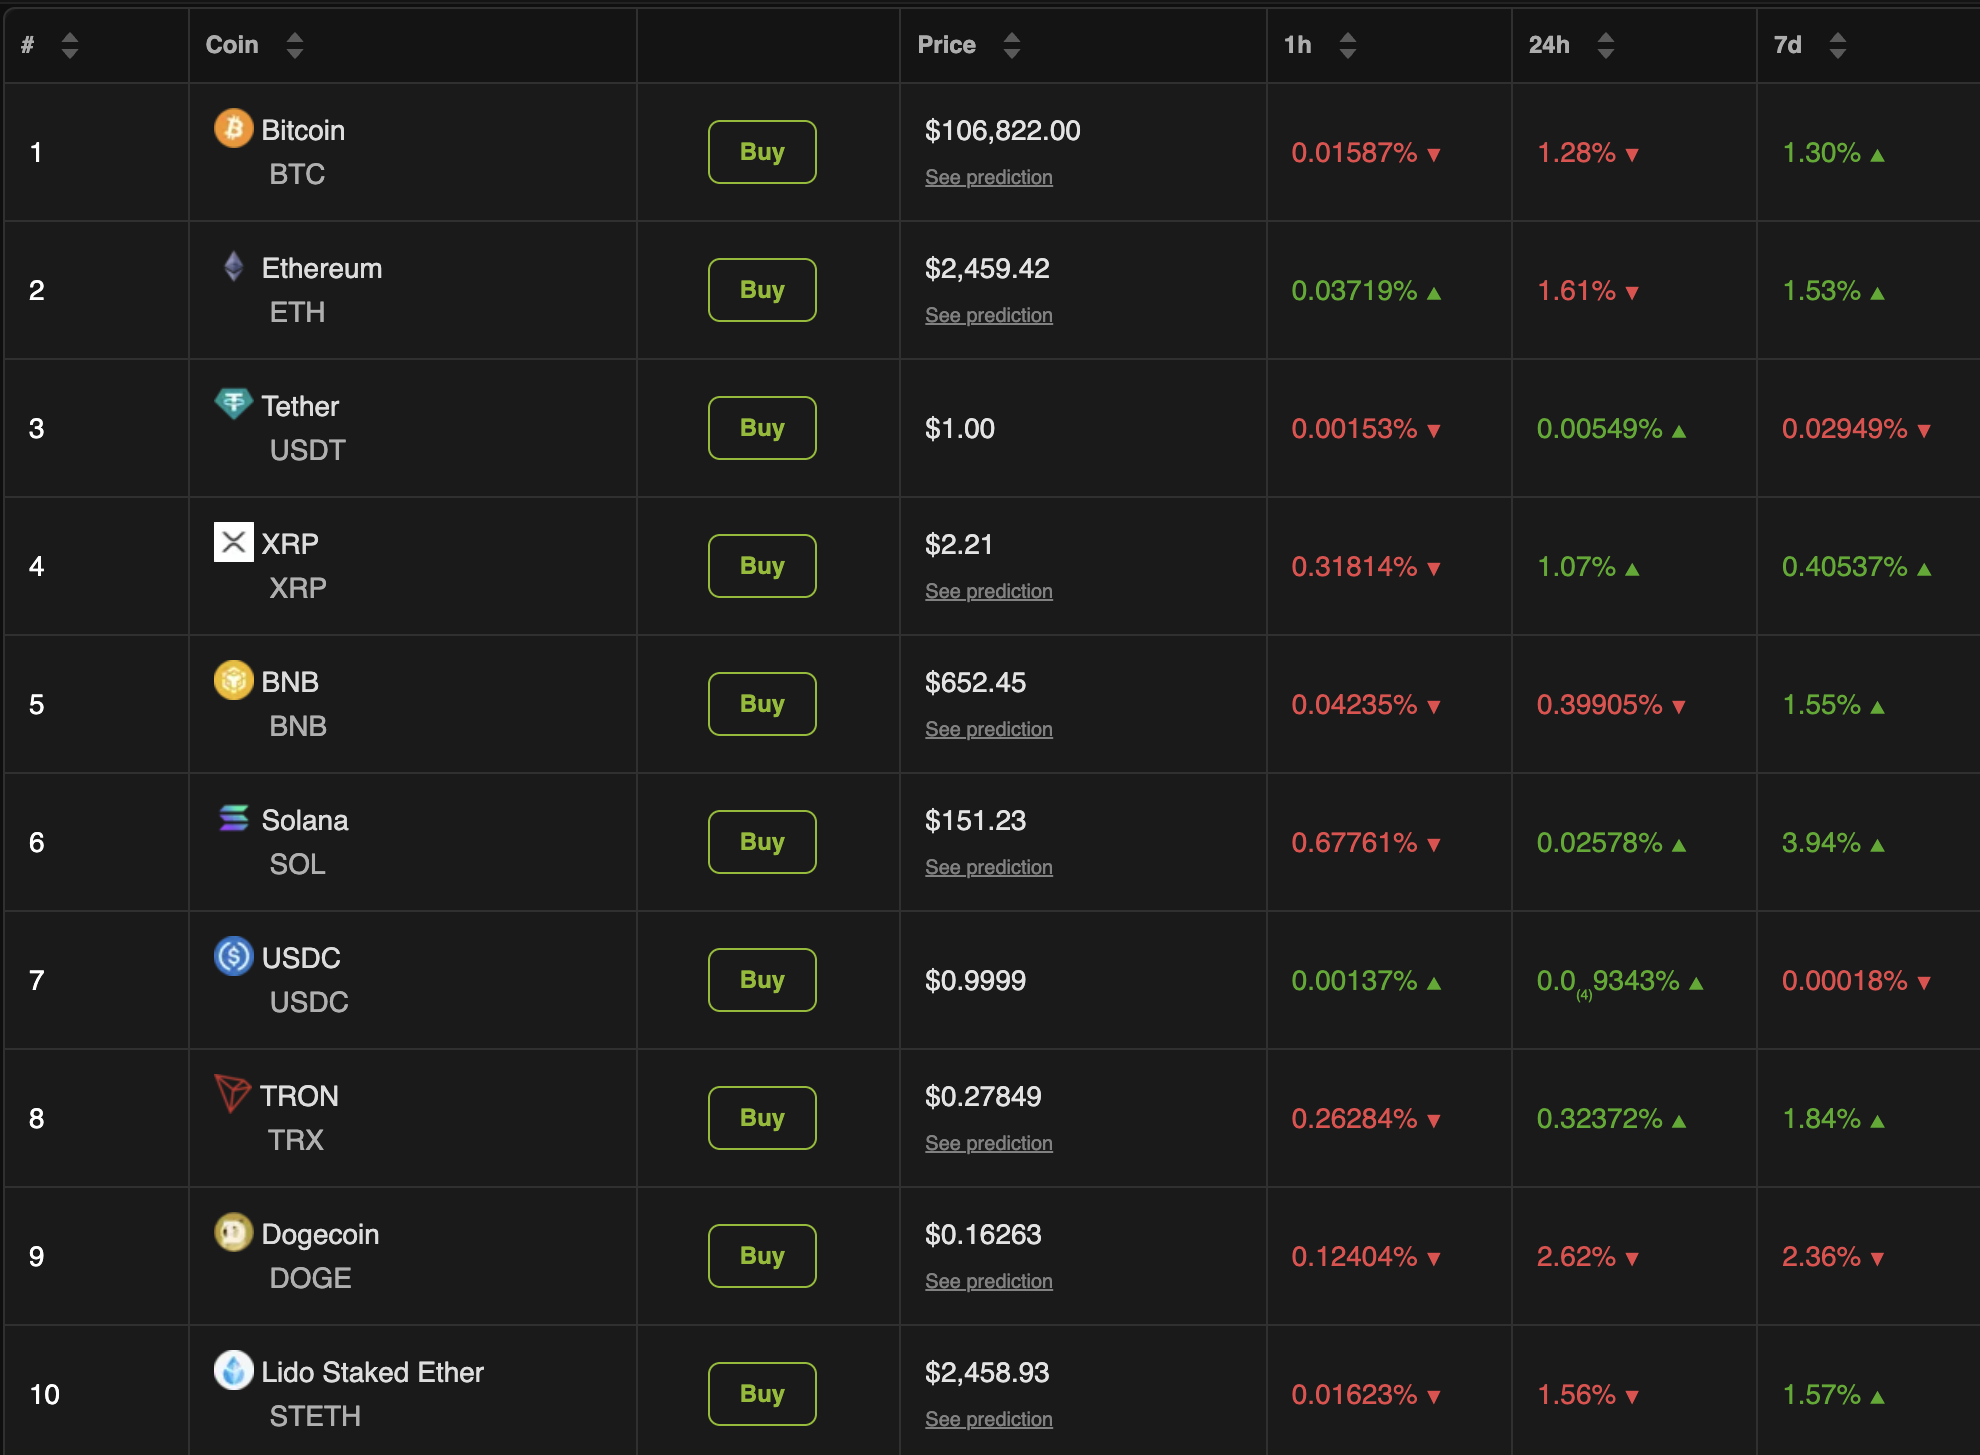
Task: Click the Solana logo icon
Action: pos(233,818)
